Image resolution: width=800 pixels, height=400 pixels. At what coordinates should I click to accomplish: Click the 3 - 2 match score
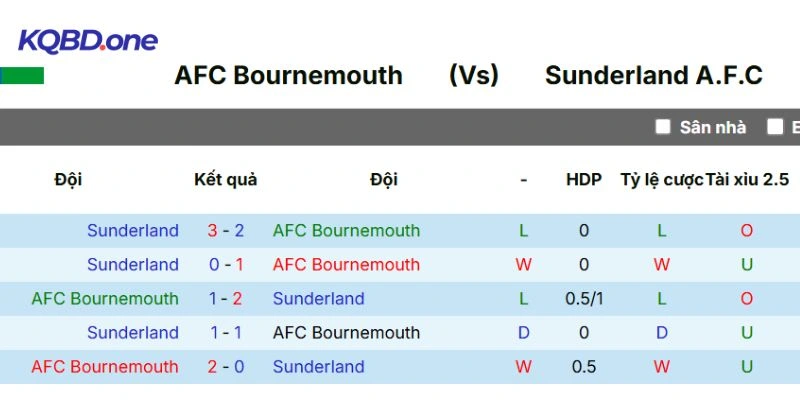(x=225, y=231)
